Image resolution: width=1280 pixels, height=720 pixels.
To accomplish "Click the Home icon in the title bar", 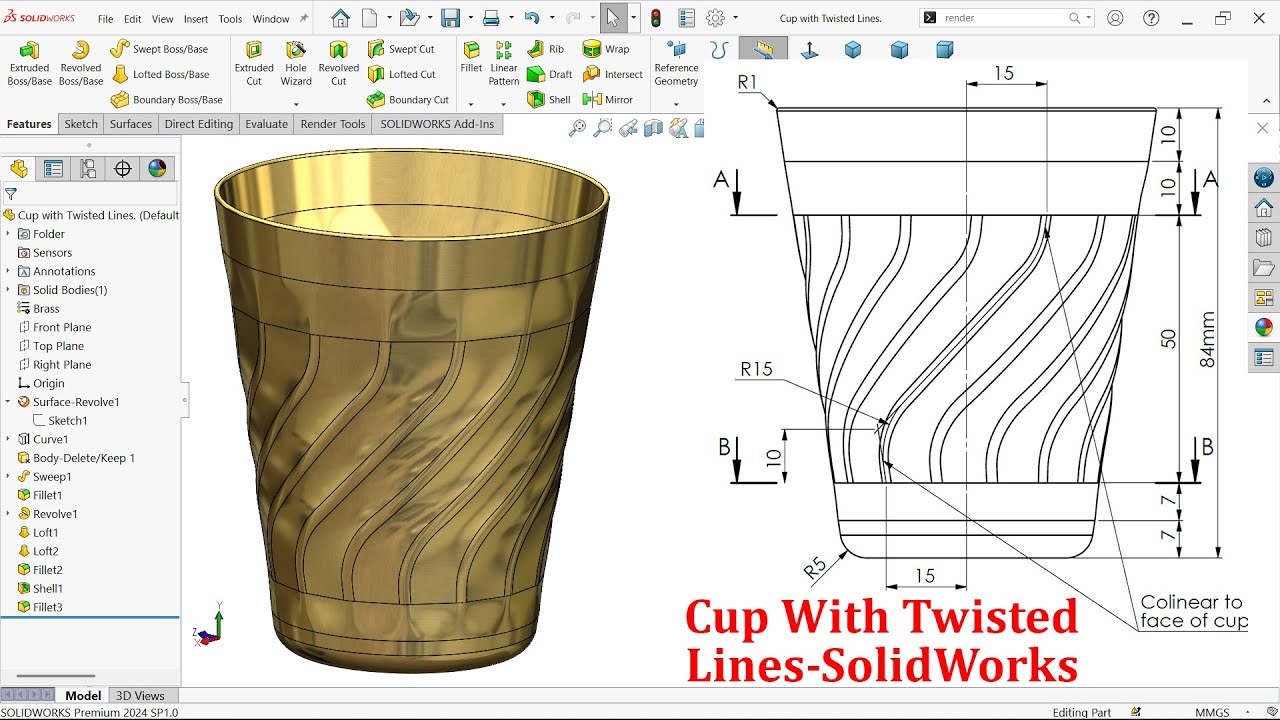I will click(x=340, y=18).
